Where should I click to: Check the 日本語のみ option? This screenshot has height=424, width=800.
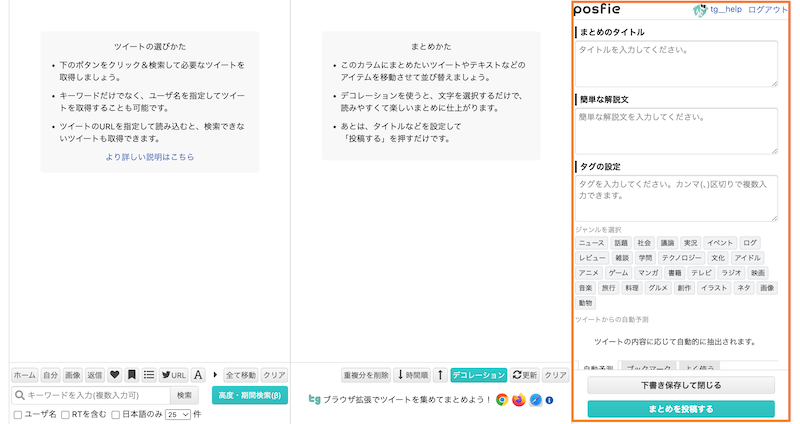(x=116, y=414)
